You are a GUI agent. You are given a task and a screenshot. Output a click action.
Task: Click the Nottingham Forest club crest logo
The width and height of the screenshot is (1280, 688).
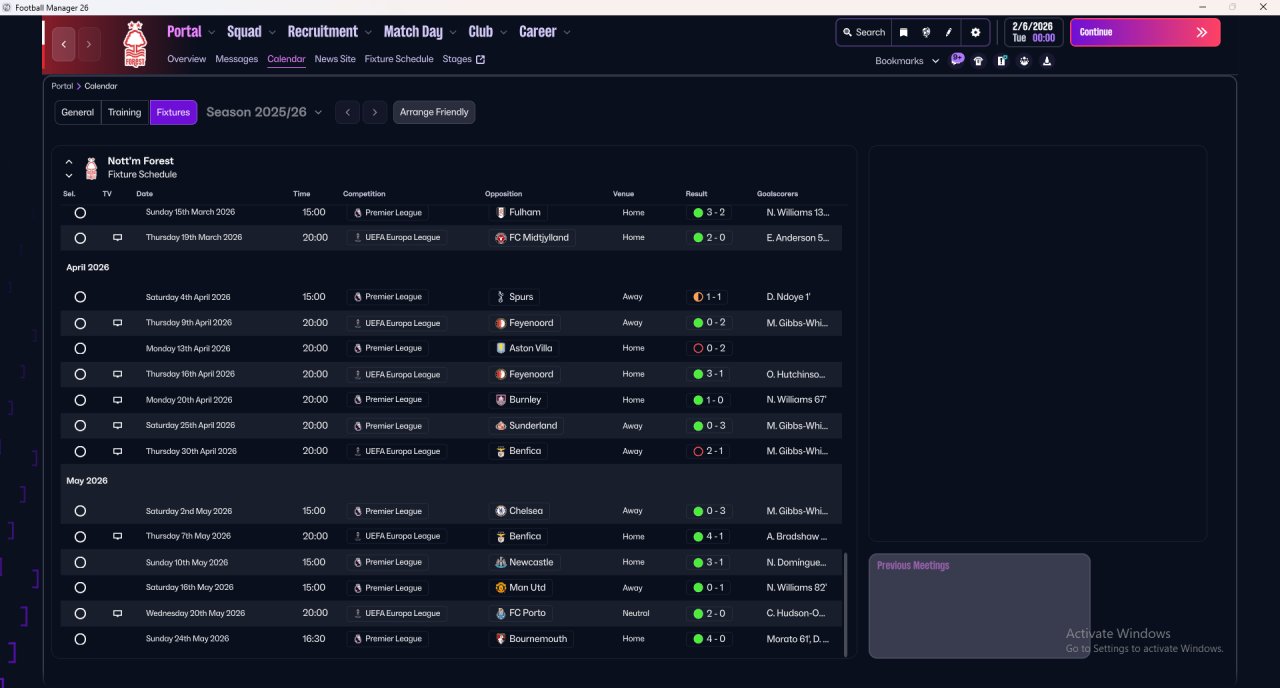(x=134, y=45)
